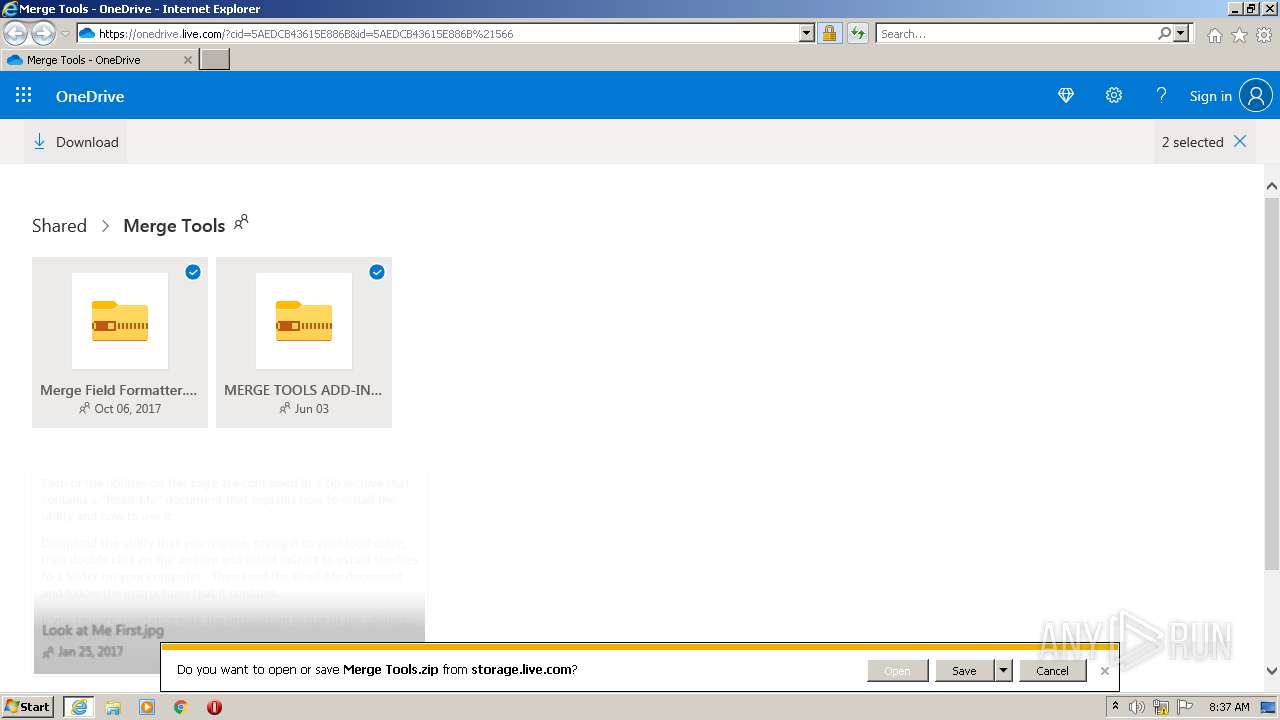Click into the Search box

click(x=1017, y=33)
